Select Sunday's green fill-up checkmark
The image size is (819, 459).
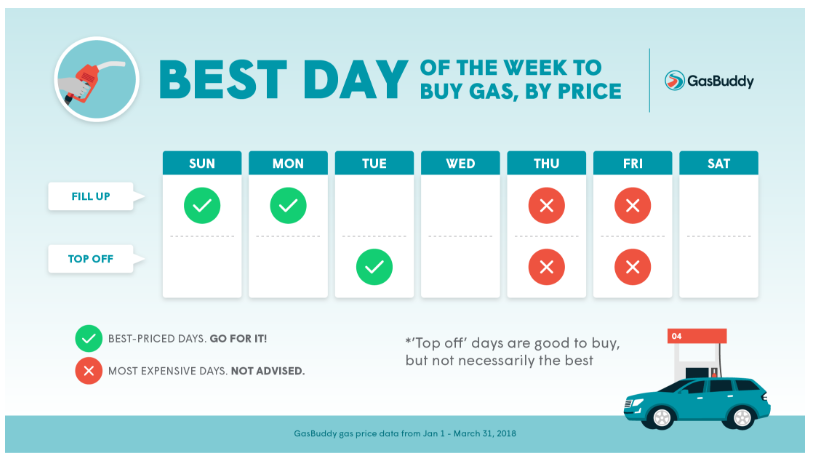coord(202,206)
